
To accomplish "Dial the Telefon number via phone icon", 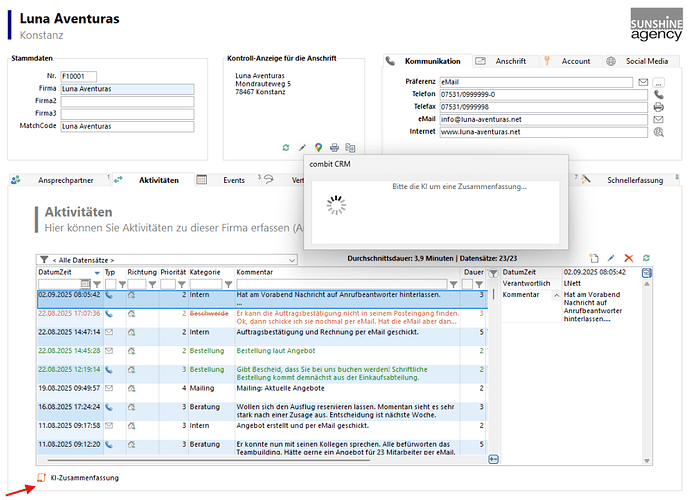I will (x=658, y=94).
